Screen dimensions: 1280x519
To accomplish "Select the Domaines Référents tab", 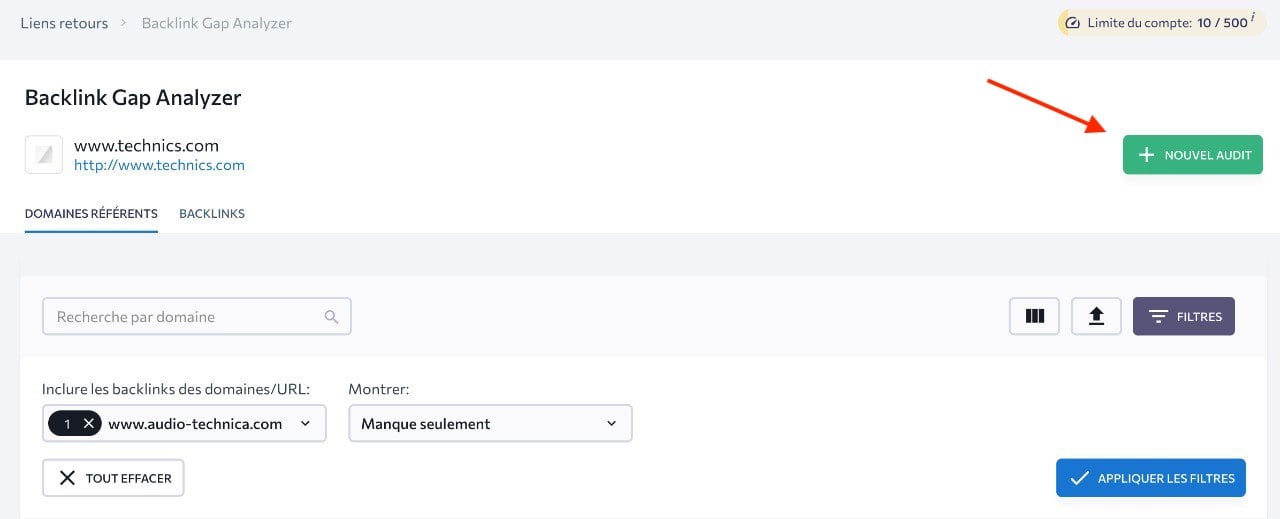I will (x=91, y=214).
